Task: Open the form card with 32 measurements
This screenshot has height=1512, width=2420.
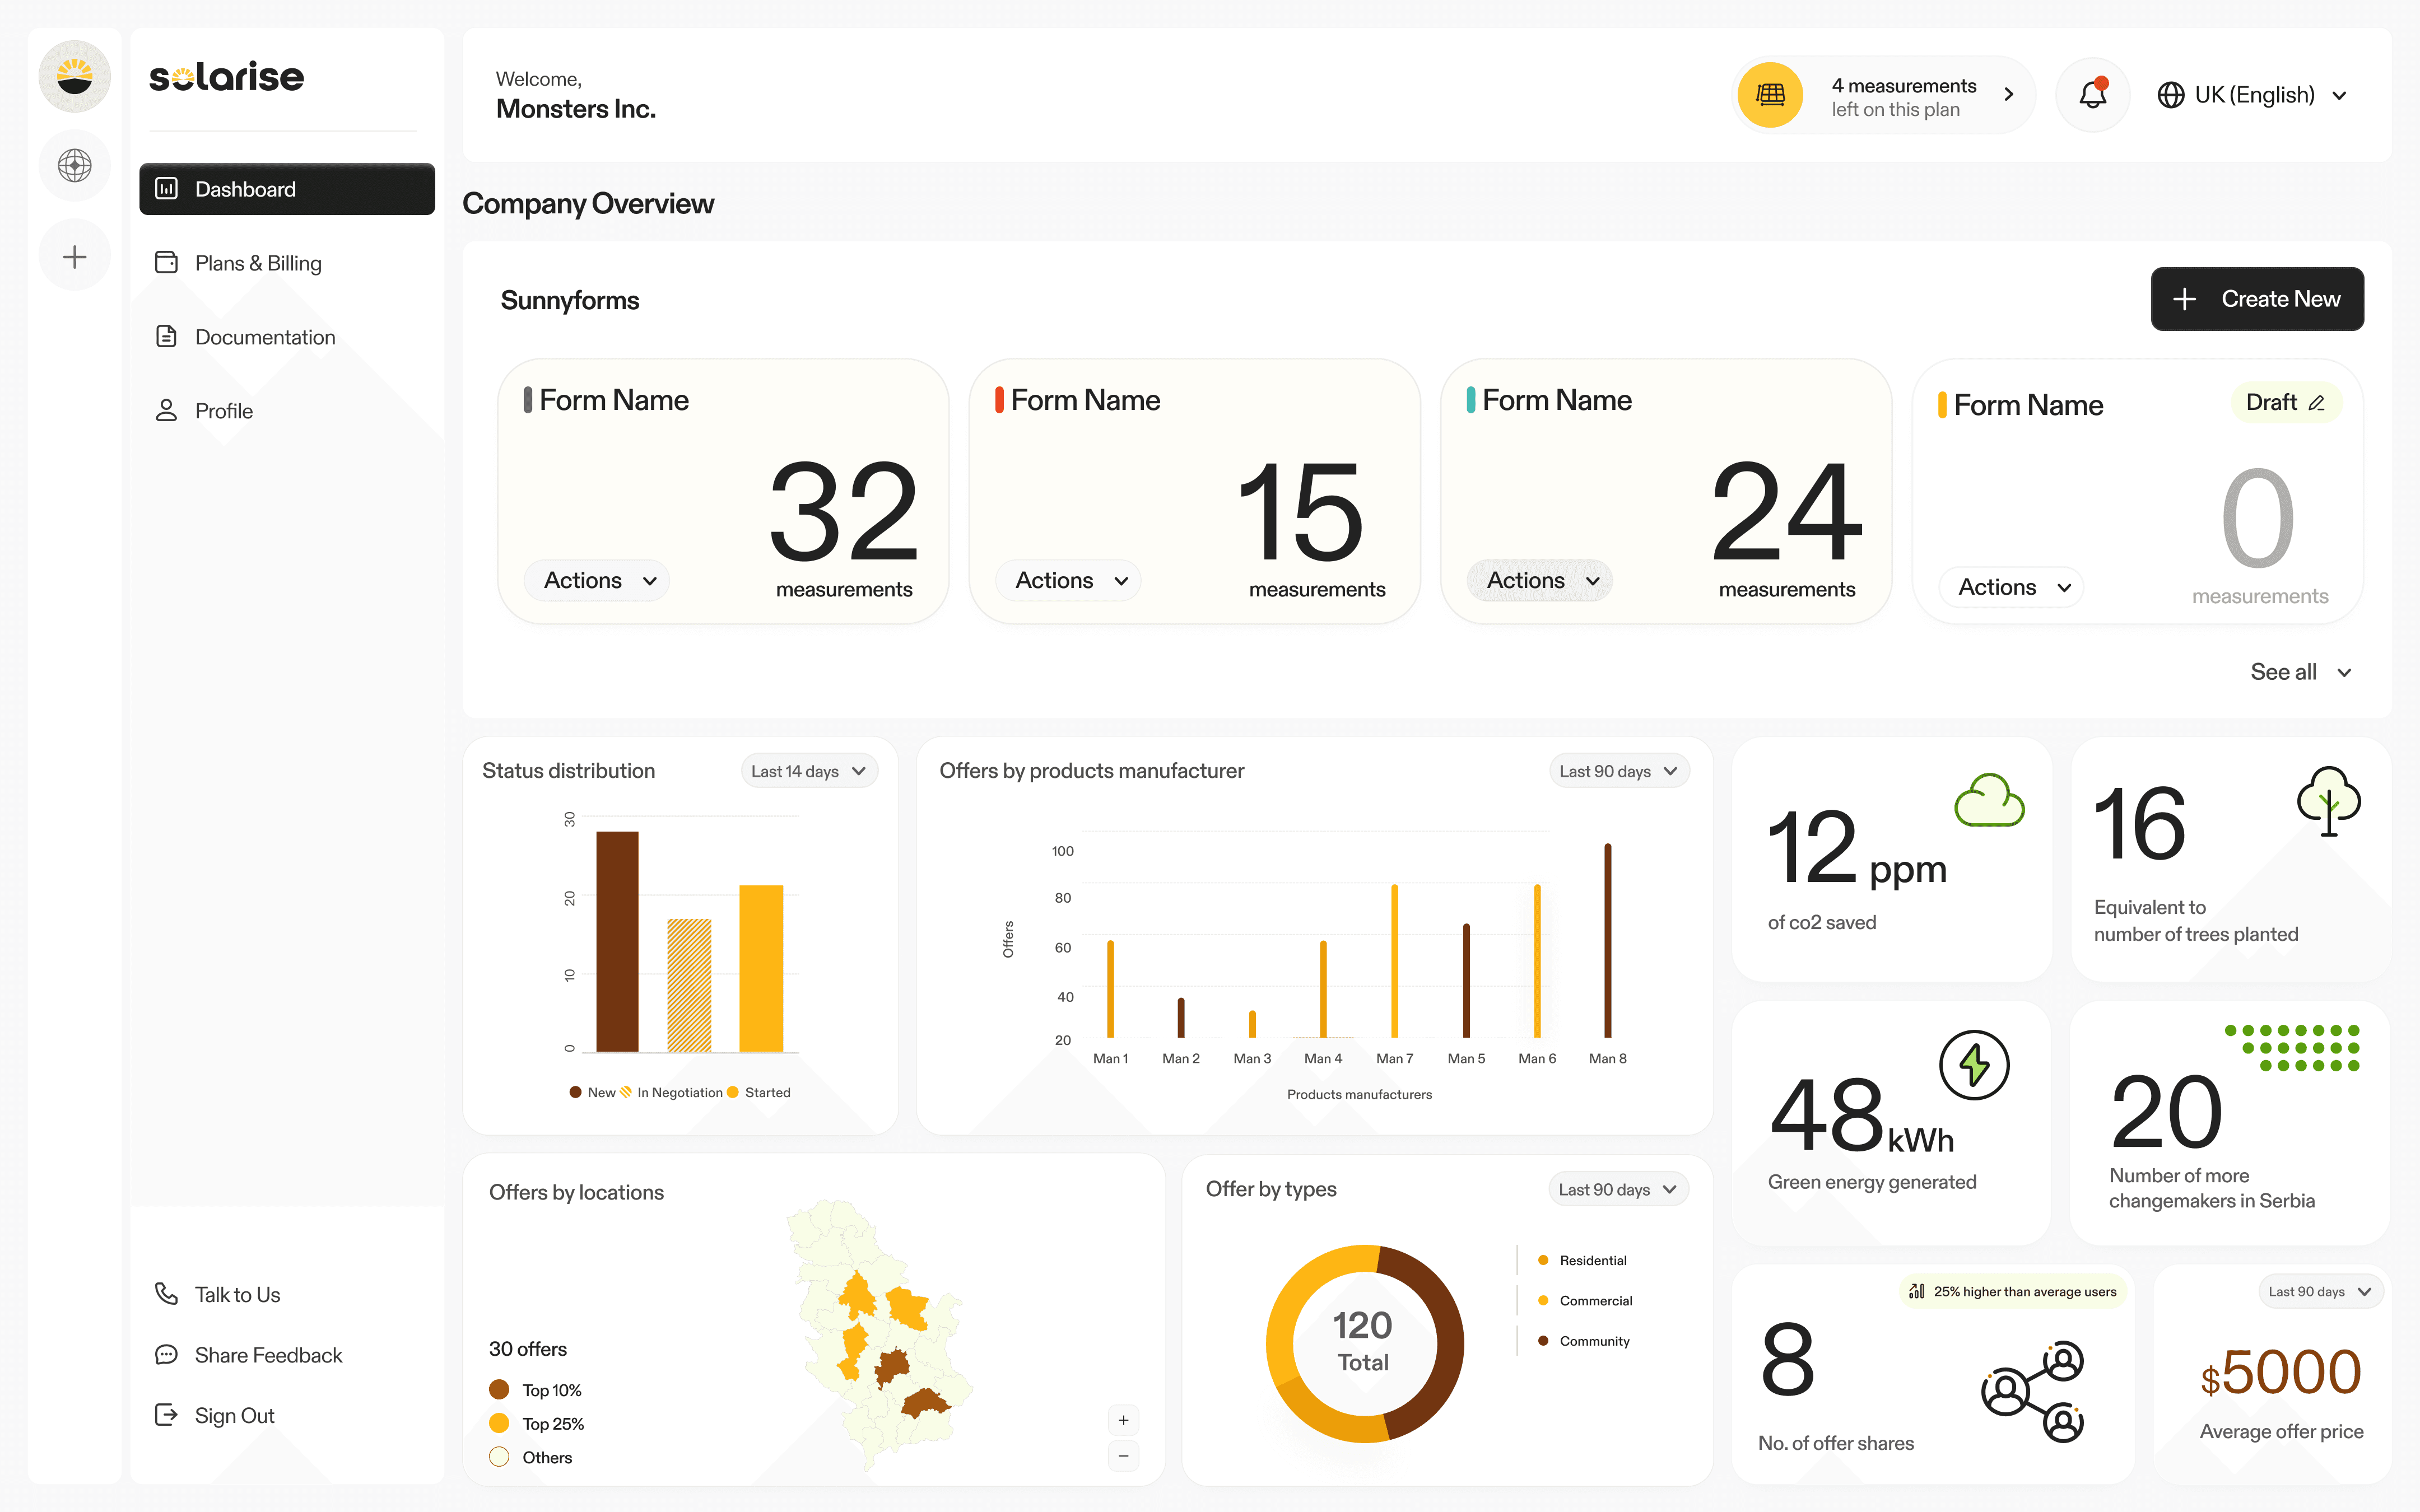Action: (723, 491)
